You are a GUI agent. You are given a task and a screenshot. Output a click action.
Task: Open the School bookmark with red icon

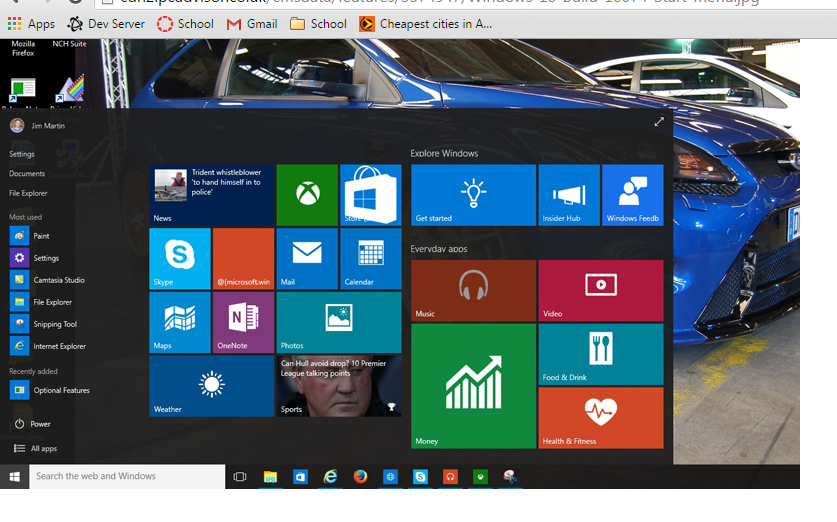[185, 24]
